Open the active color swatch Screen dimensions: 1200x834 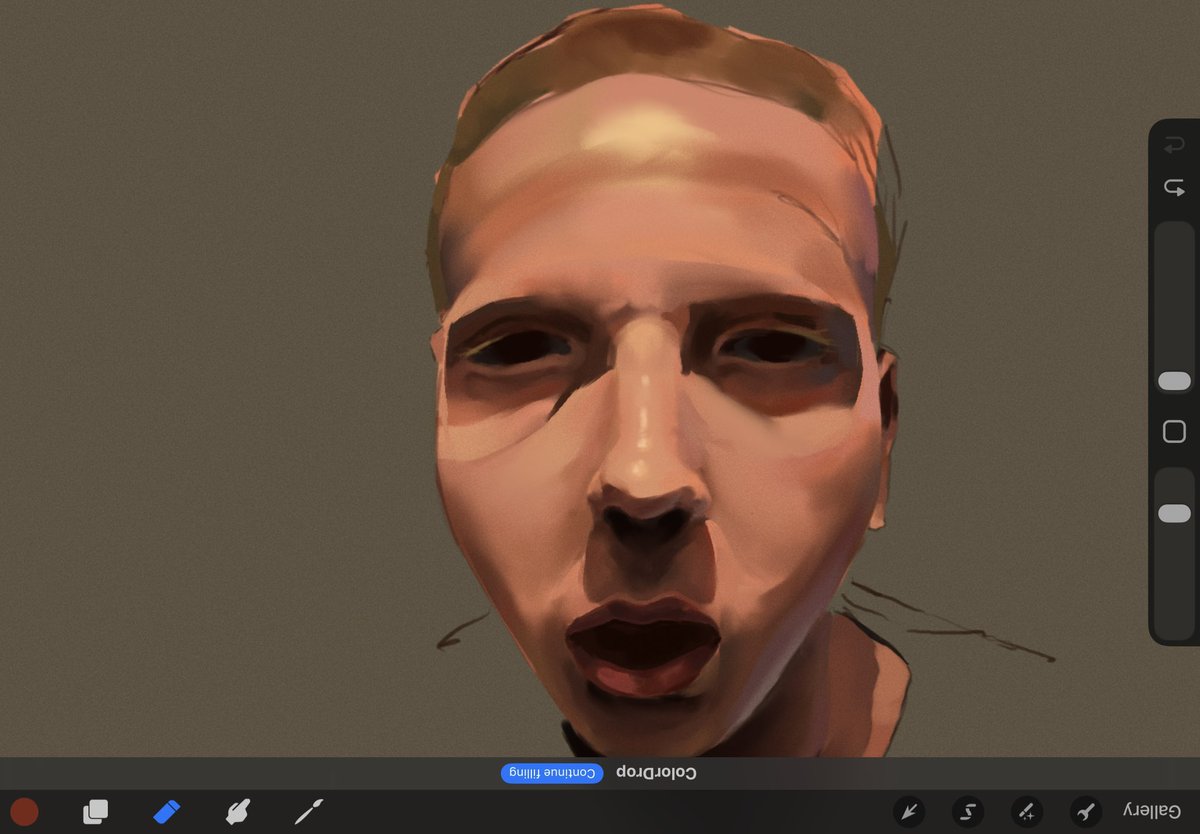click(x=24, y=812)
